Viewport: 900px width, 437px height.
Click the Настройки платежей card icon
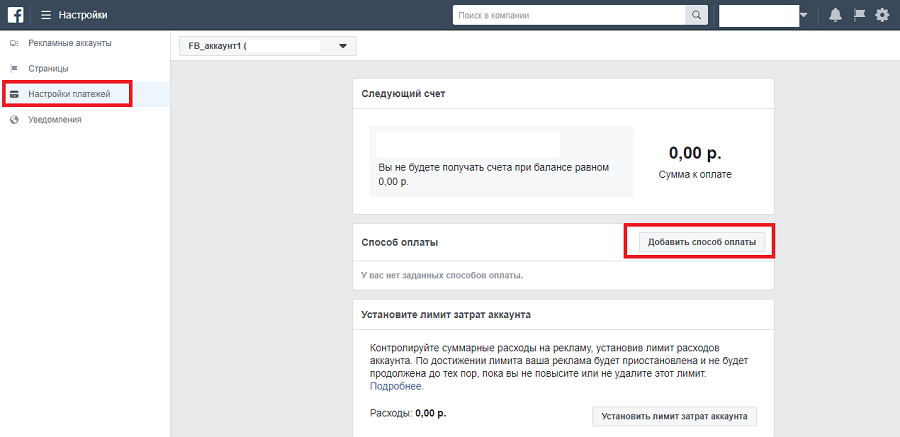tap(14, 94)
